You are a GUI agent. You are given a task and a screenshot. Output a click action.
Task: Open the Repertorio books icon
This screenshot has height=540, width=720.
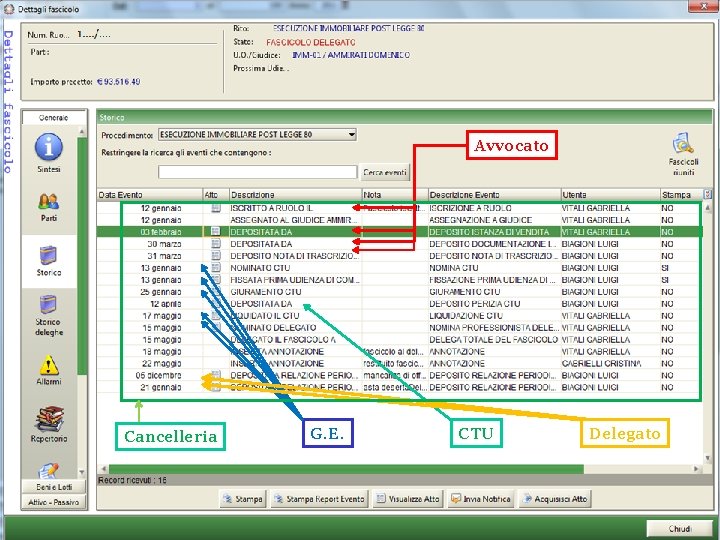[x=49, y=419]
